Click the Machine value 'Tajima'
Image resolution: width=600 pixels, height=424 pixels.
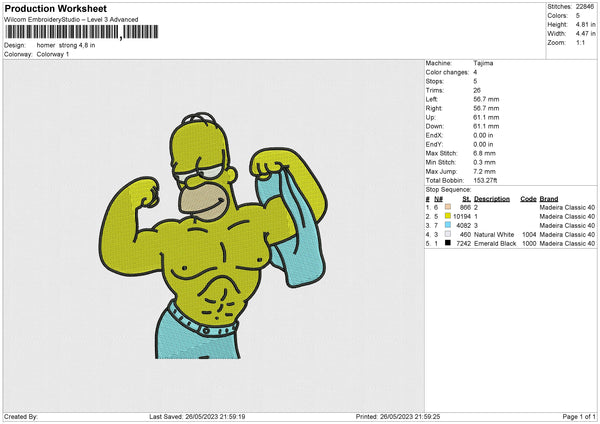pyautogui.click(x=483, y=63)
